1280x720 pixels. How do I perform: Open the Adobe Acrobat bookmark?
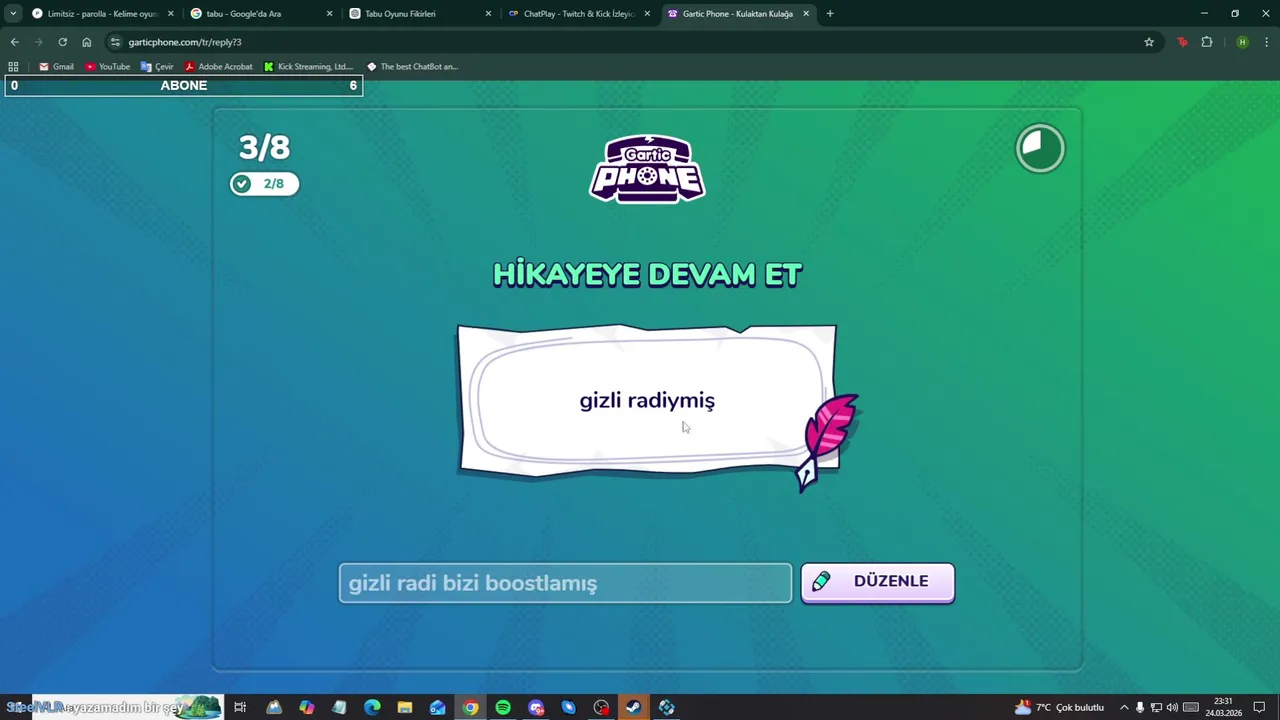(x=218, y=67)
